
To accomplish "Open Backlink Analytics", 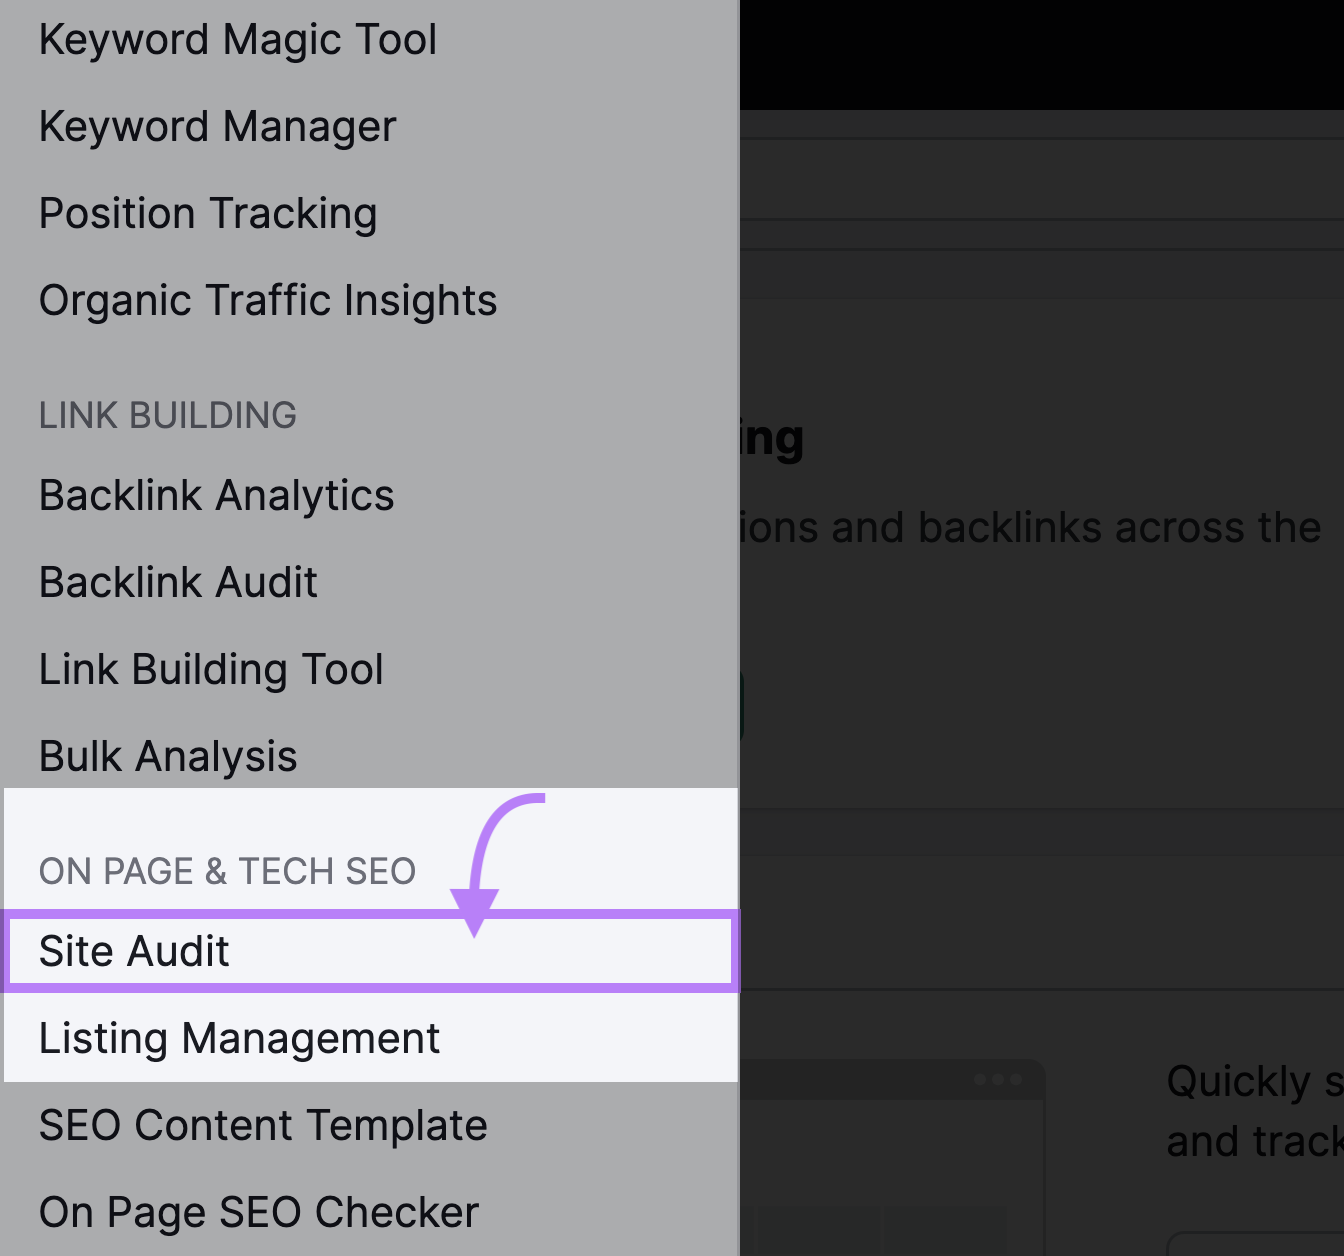I will 217,496.
